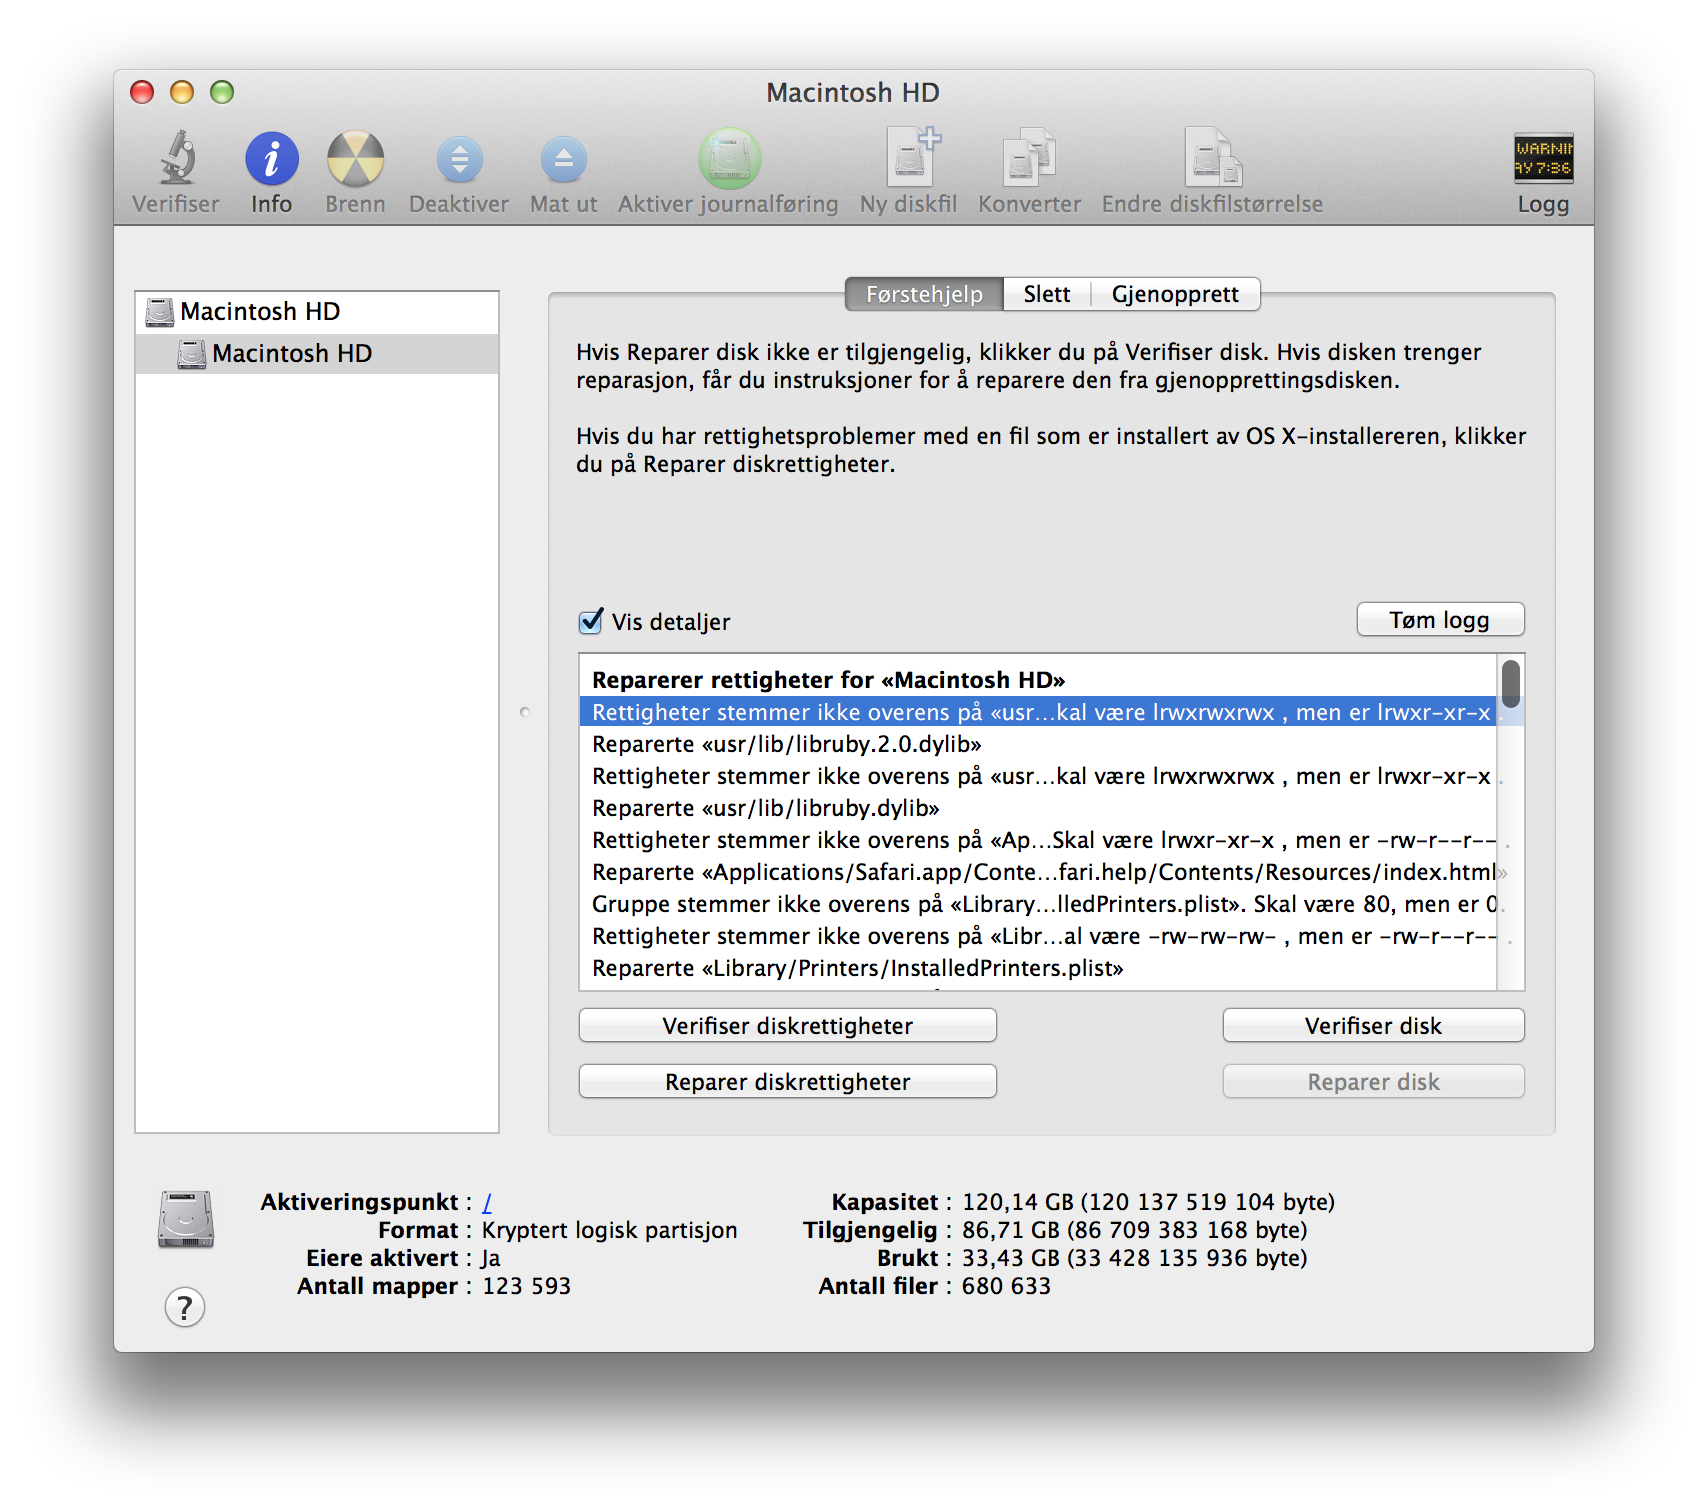The image size is (1708, 1510).
Task: Click Verifiser diskrettigheter button
Action: click(x=787, y=1026)
